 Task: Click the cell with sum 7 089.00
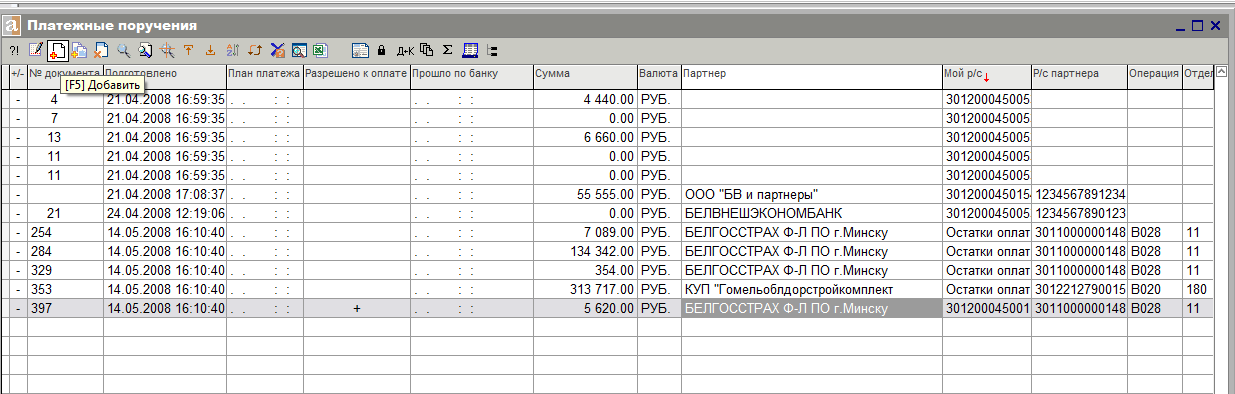[x=584, y=232]
